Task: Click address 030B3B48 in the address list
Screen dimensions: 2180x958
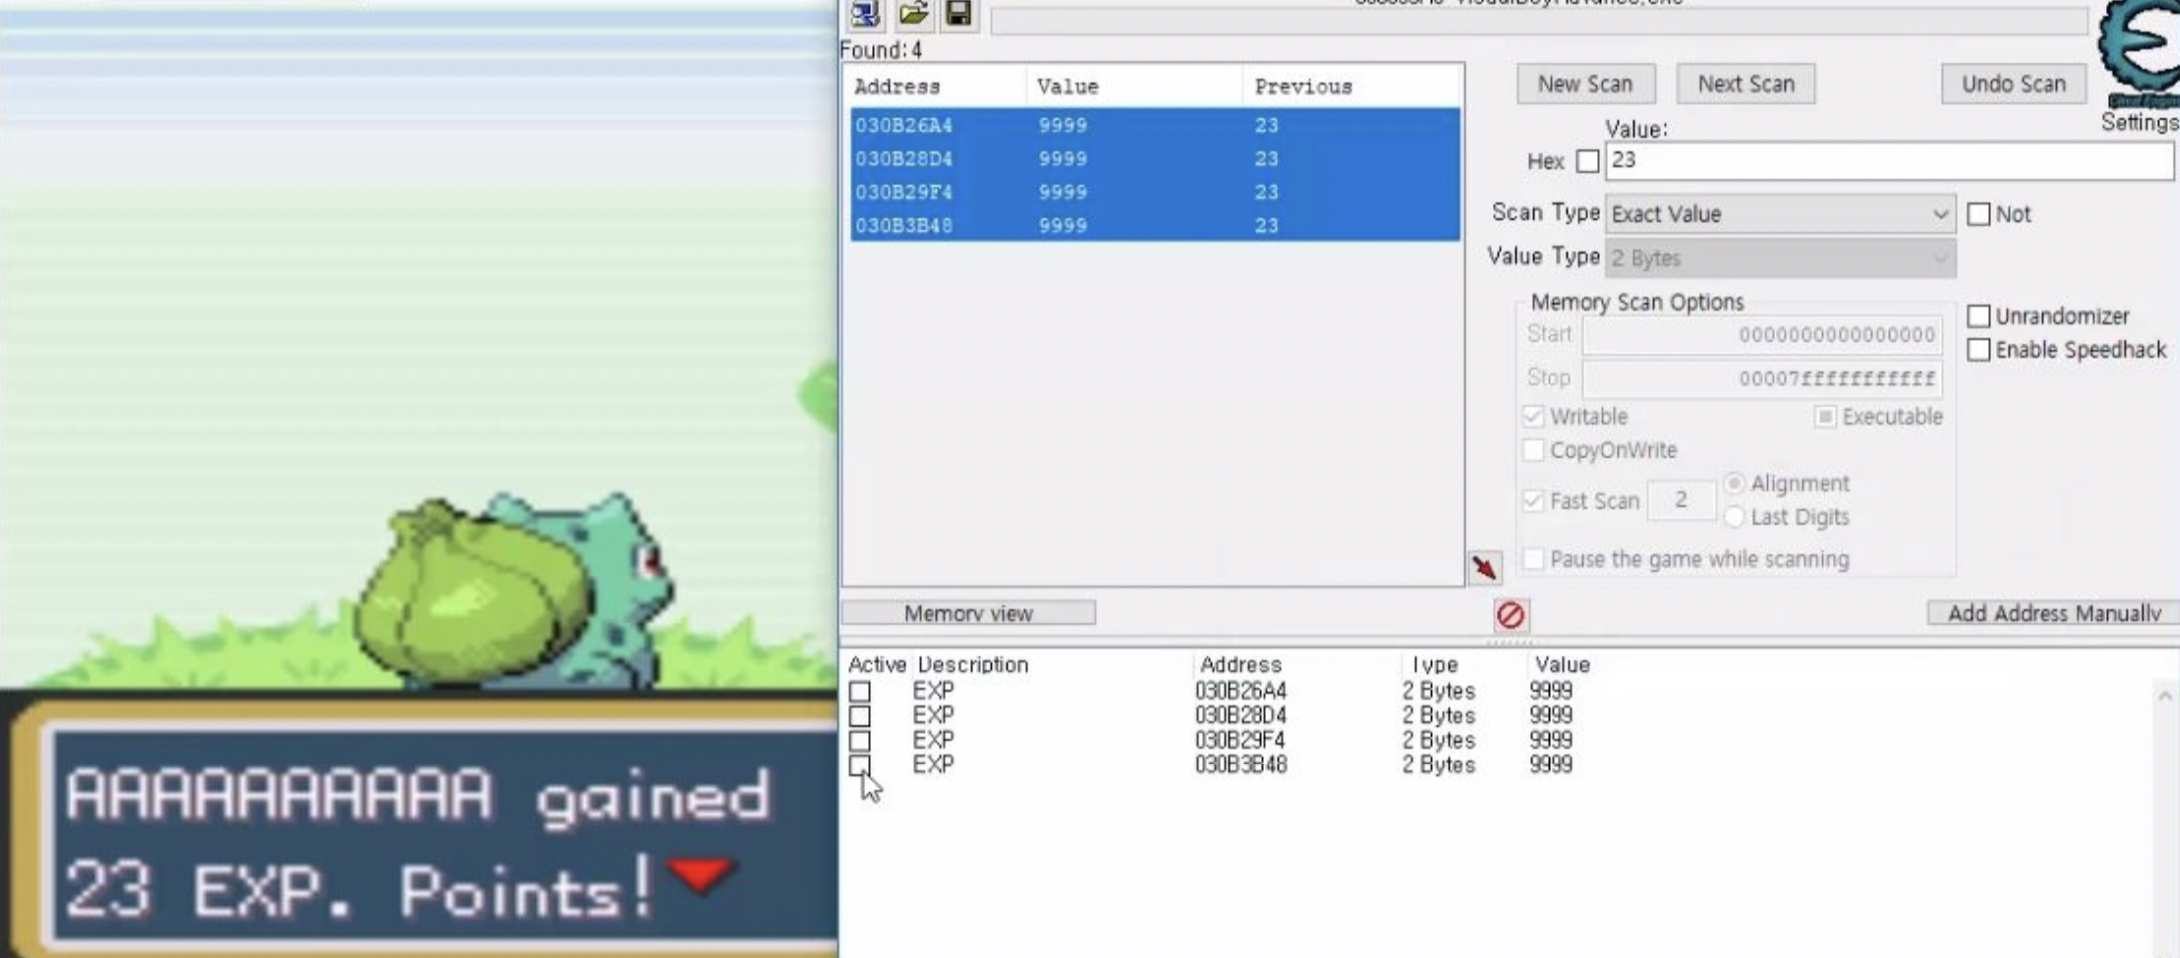Action: 1241,765
